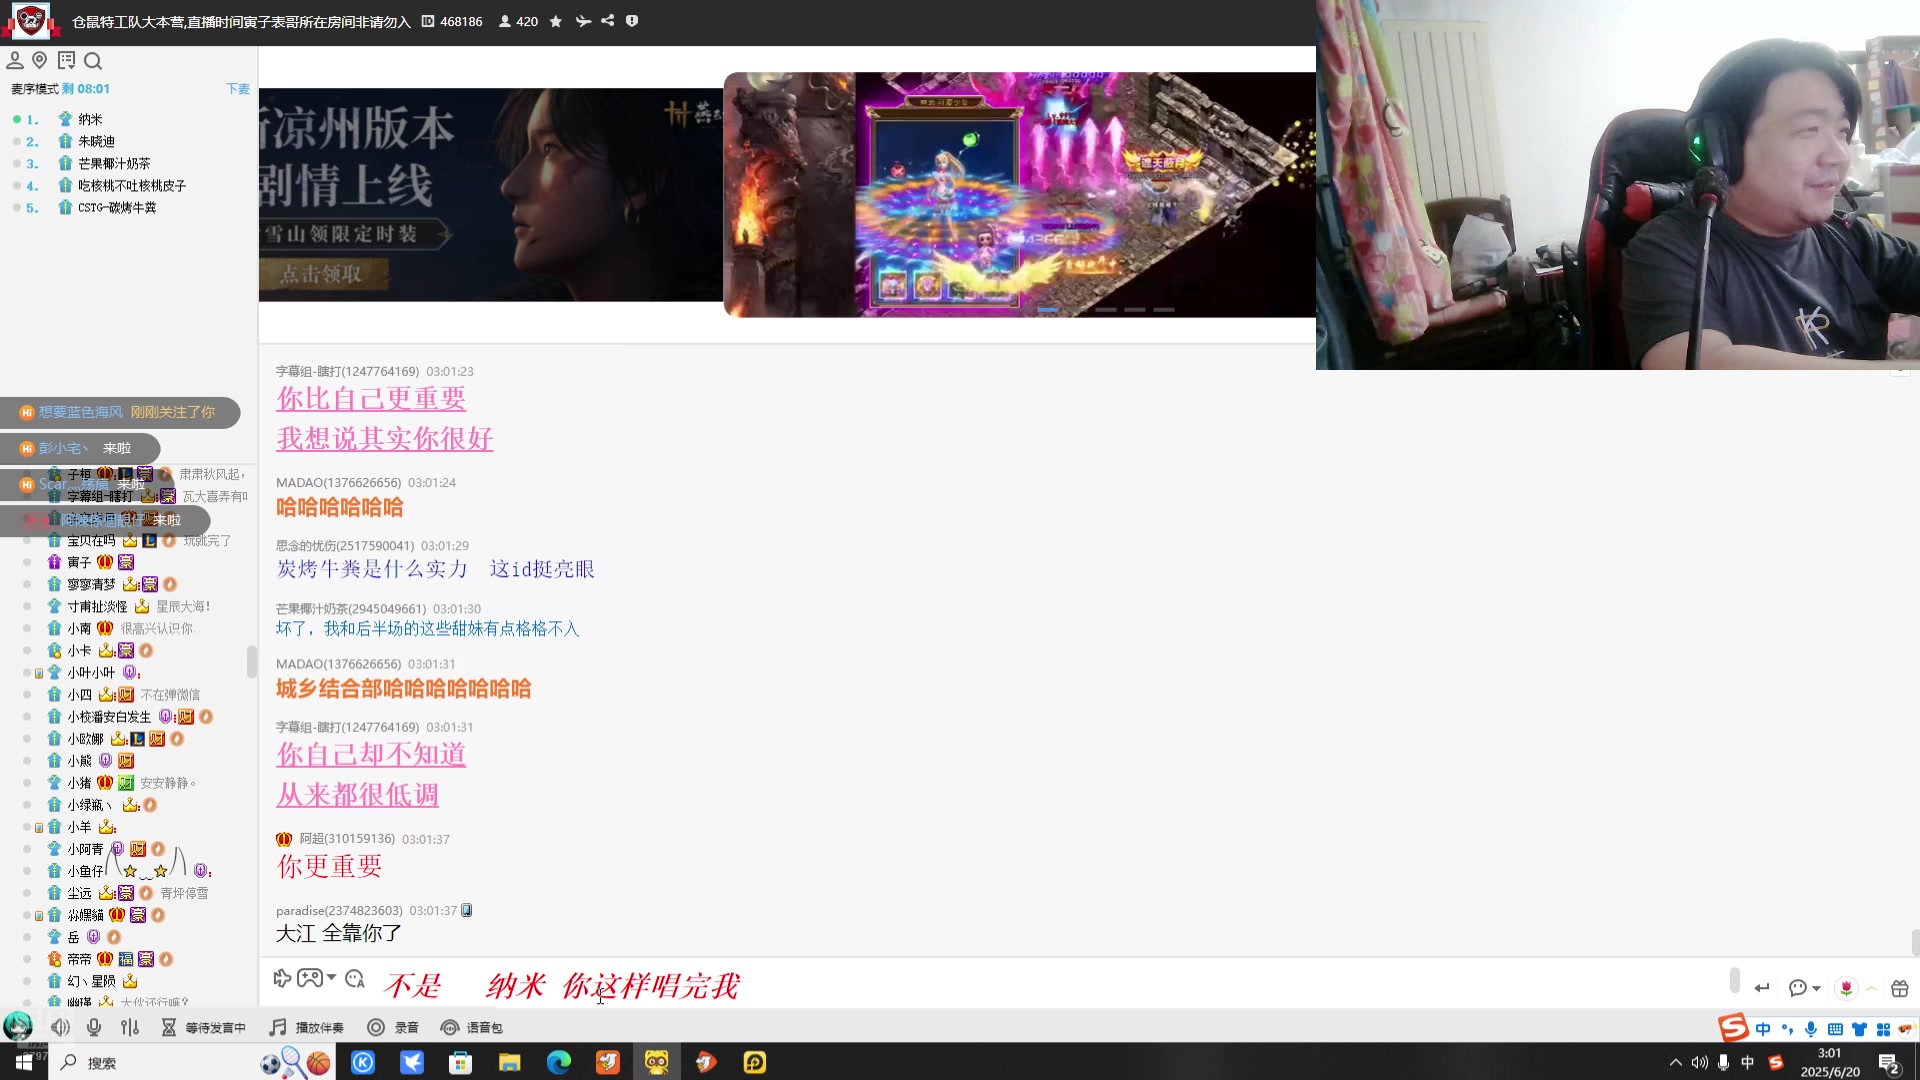The width and height of the screenshot is (1920, 1080).
Task: Open the speech bubble dropdown near send
Action: (x=1804, y=988)
